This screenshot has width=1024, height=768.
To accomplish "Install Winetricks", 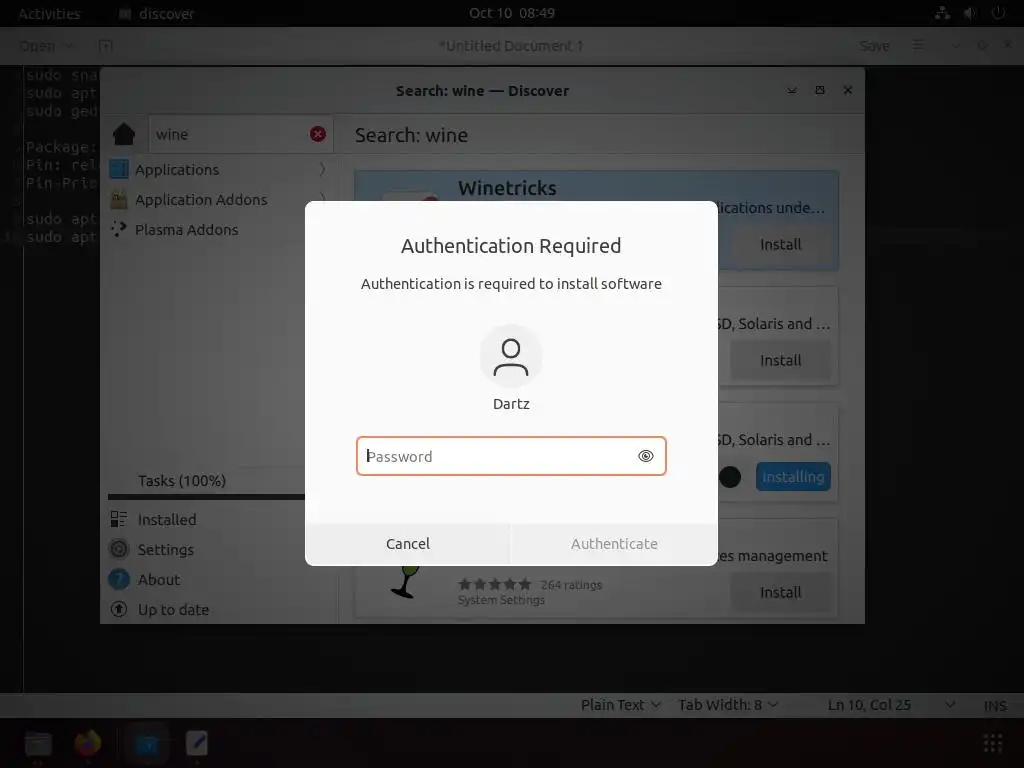I will (780, 244).
